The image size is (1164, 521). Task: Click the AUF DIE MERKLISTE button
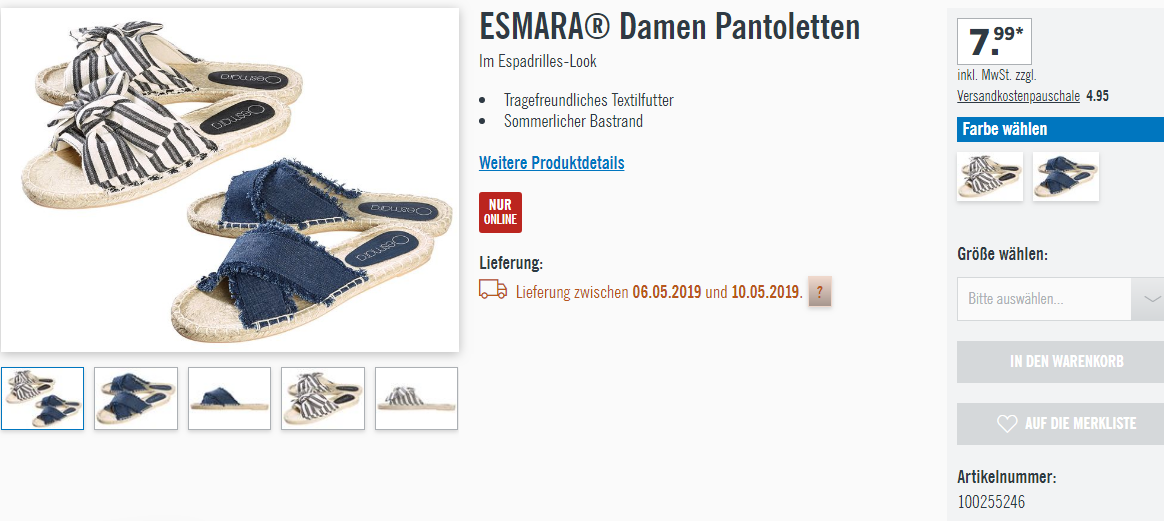pos(1060,424)
